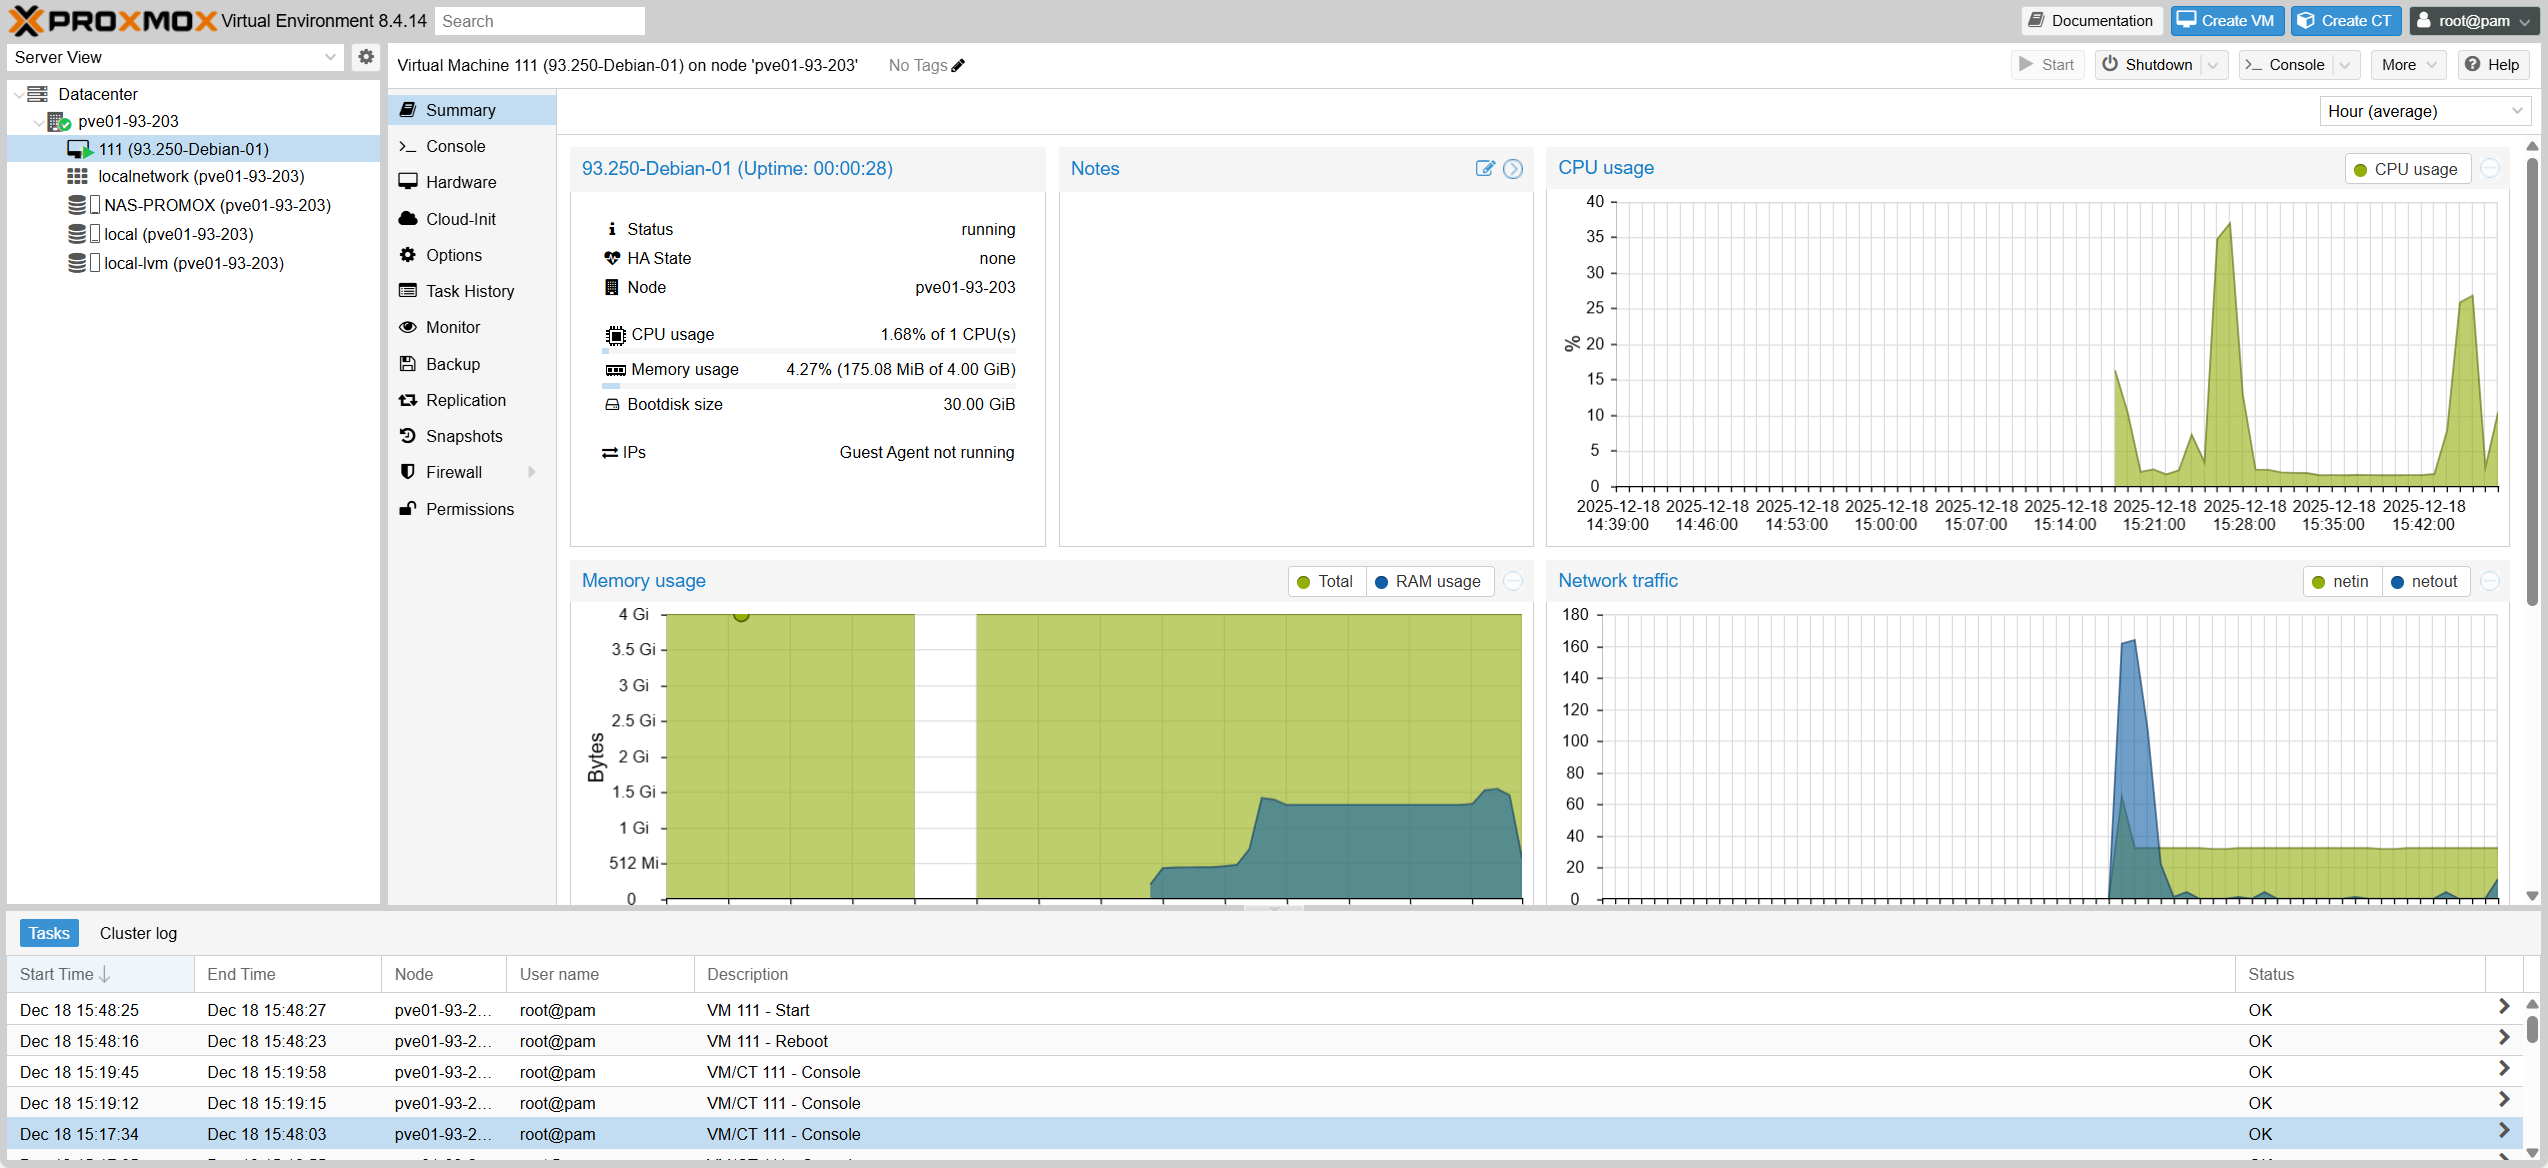Select the Backup icon in the VM menu
The image size is (2548, 1168).
pos(407,363)
